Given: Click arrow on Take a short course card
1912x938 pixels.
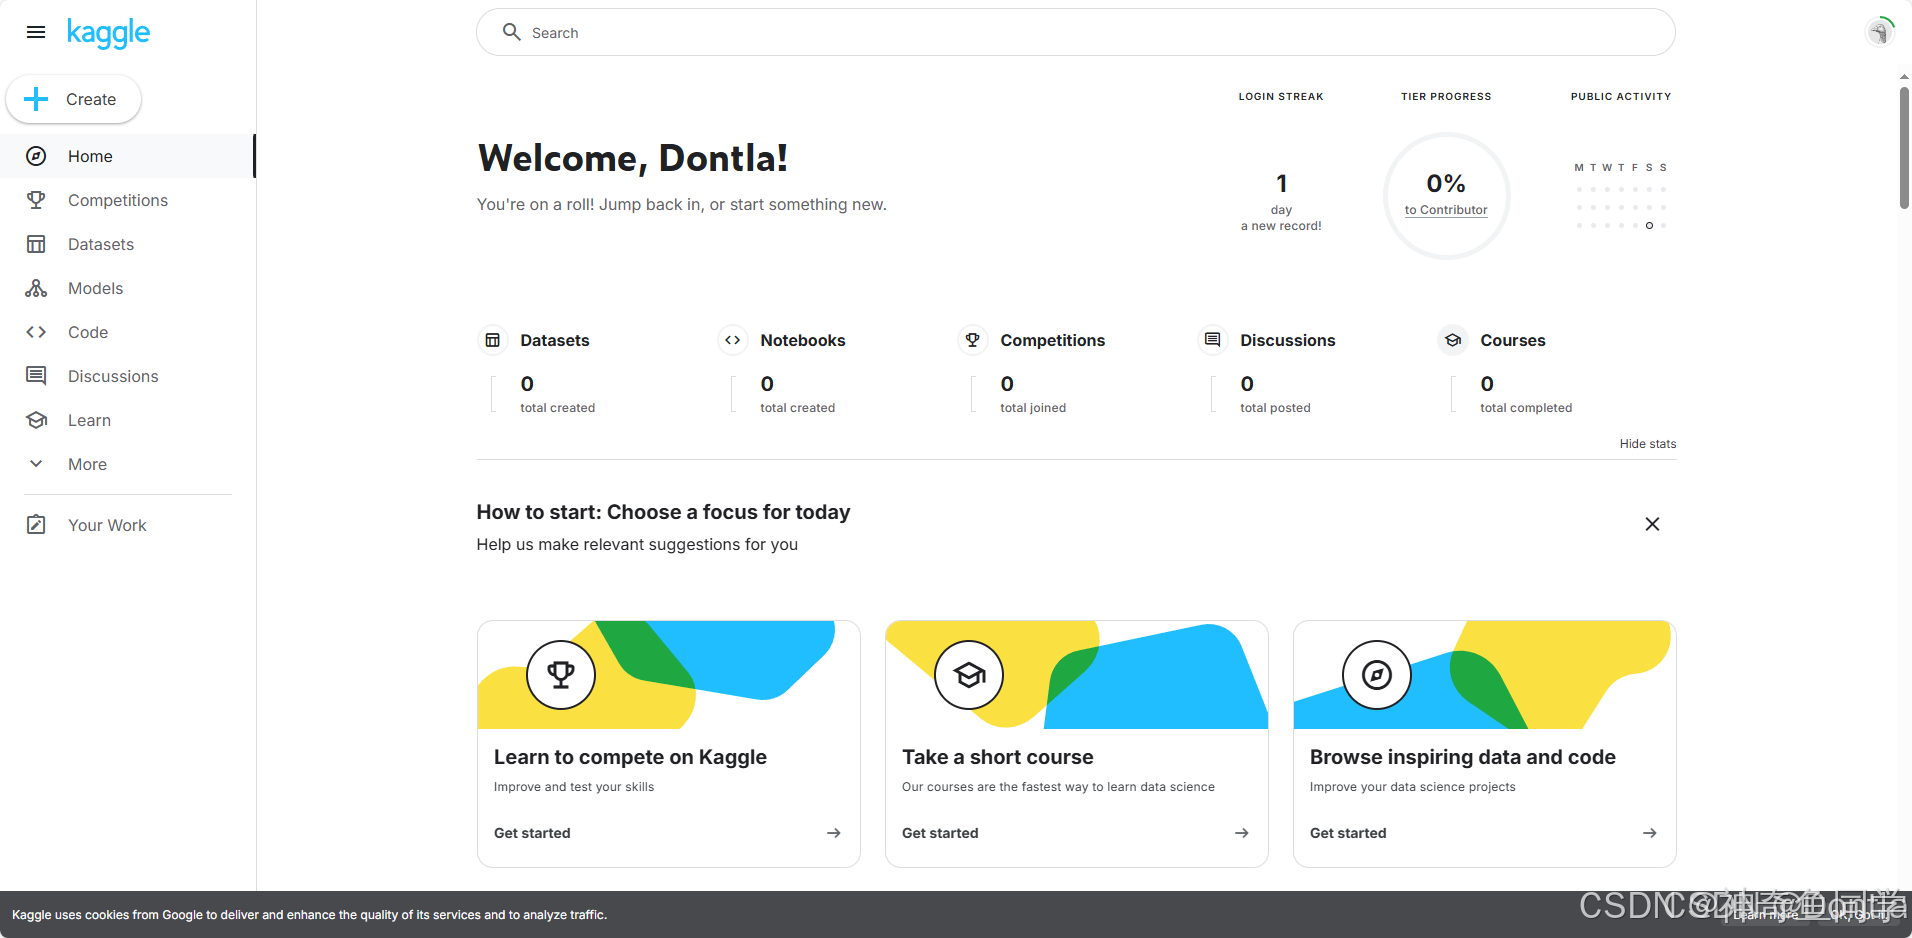Looking at the screenshot, I should [1242, 833].
